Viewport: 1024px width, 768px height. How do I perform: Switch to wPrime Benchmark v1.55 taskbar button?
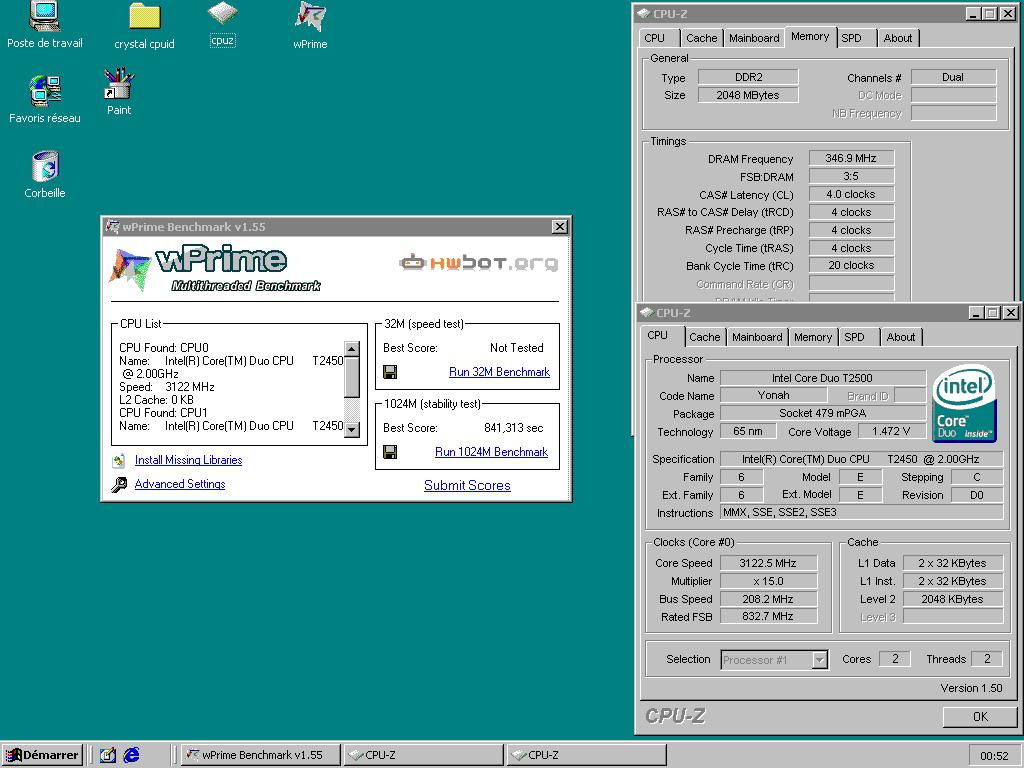click(261, 755)
